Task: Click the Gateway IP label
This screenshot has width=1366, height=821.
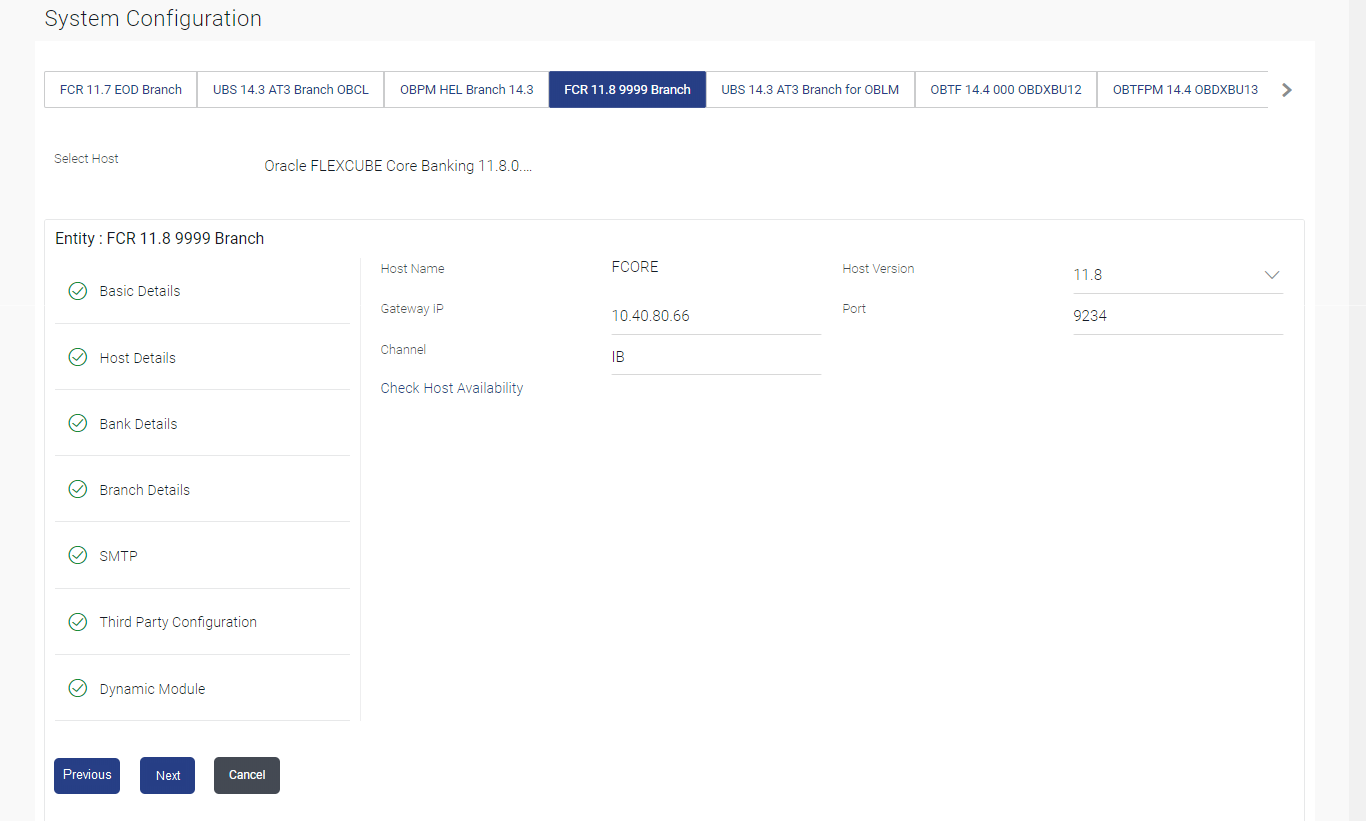Action: coord(412,309)
